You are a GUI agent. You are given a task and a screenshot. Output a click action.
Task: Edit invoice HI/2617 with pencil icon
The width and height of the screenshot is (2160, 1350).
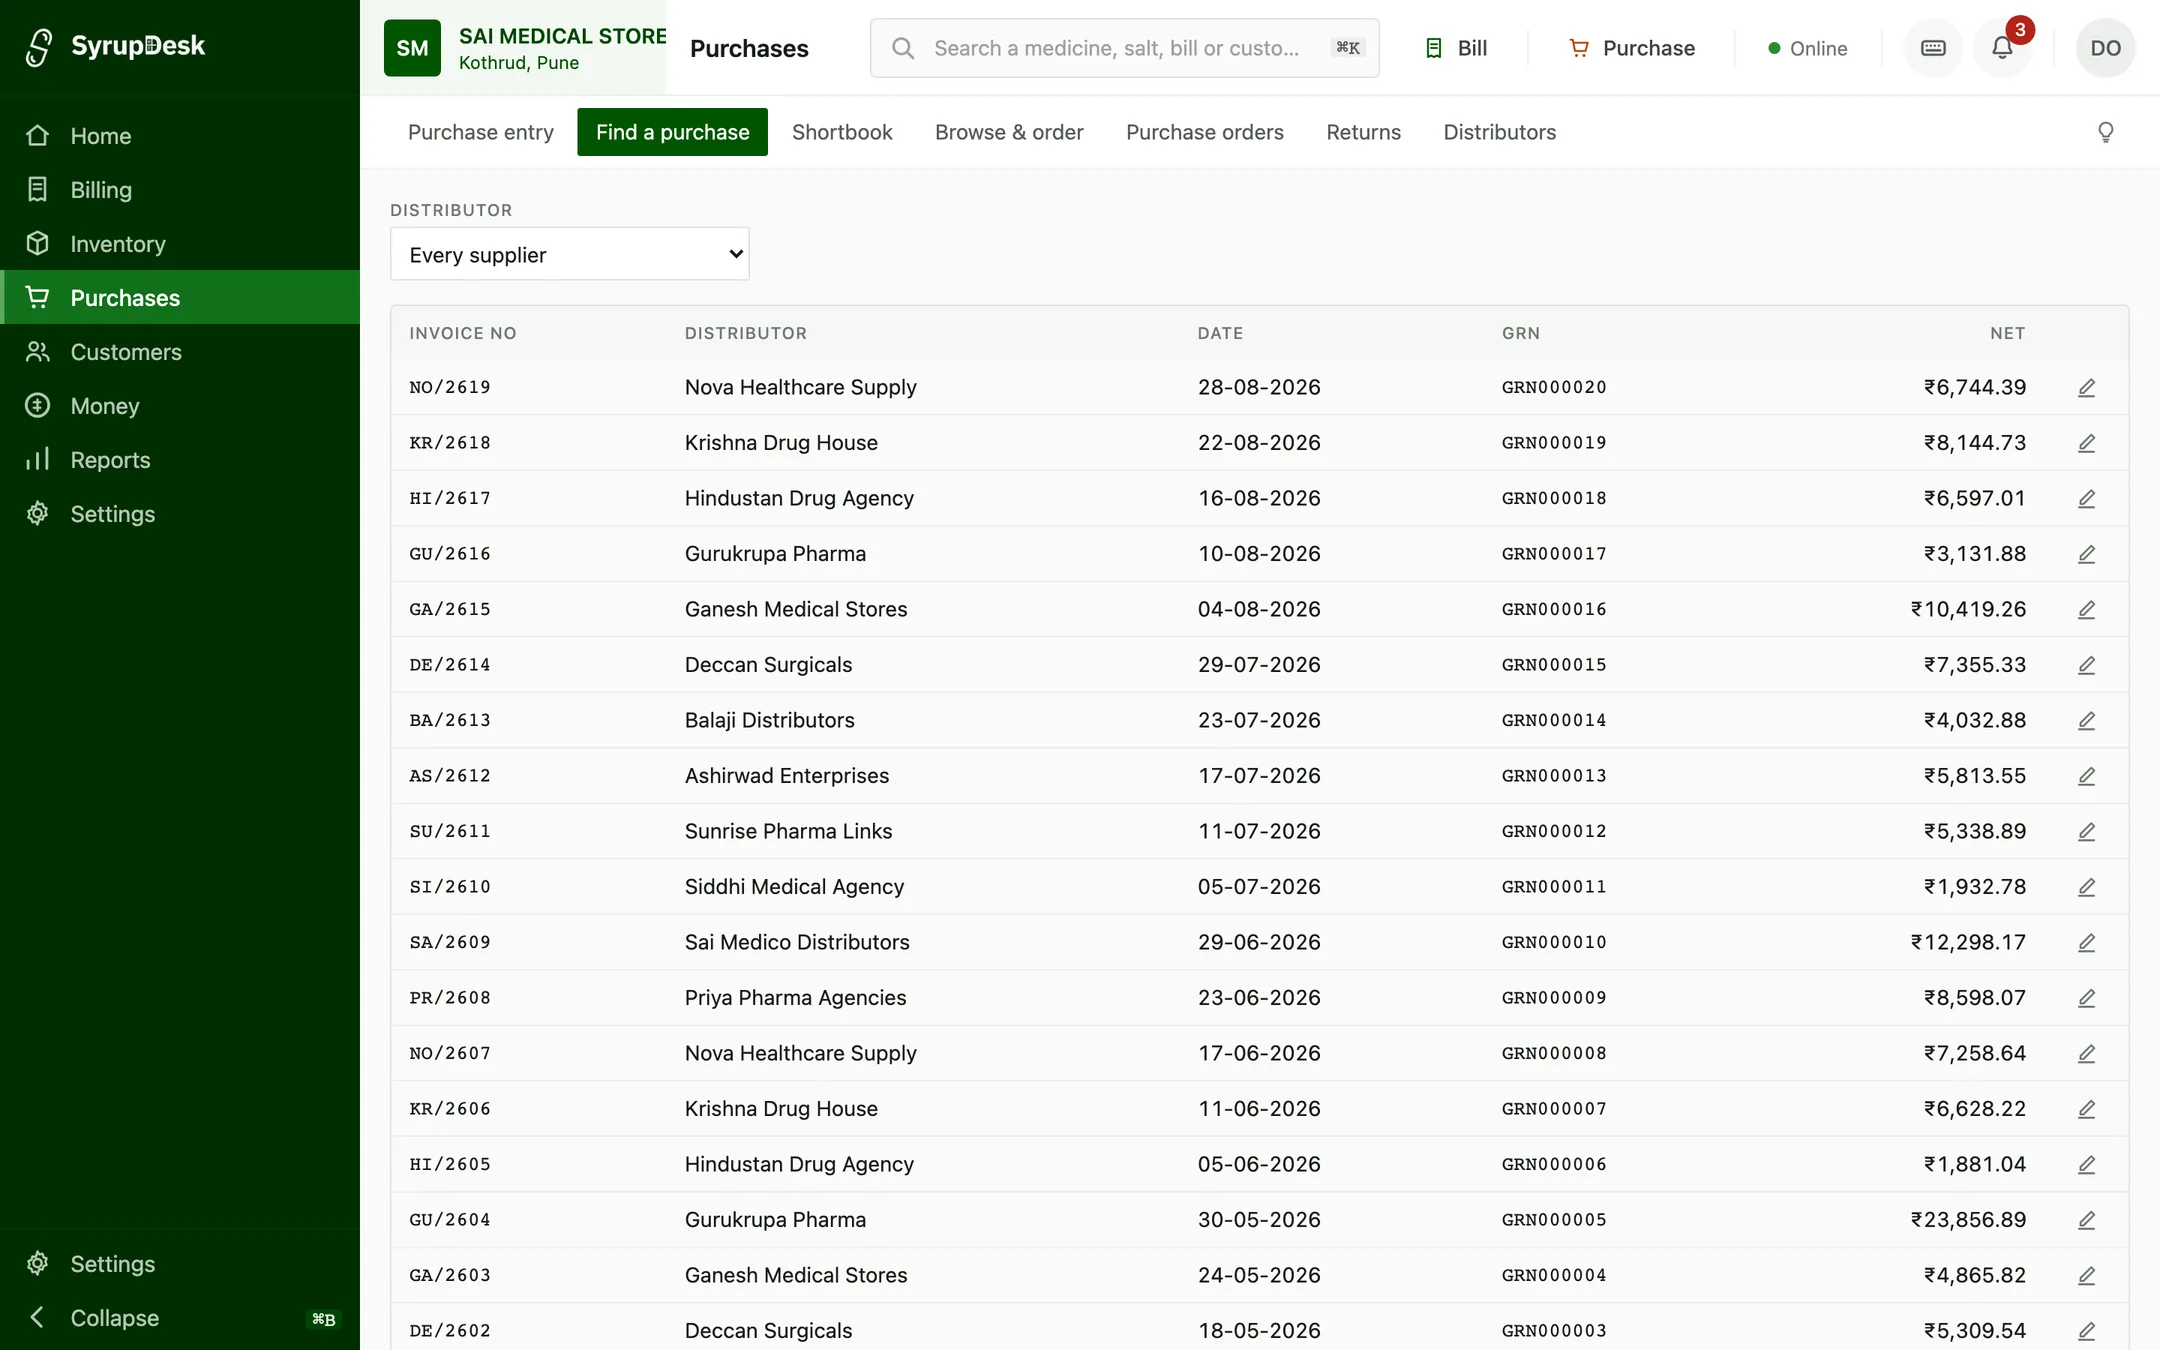(x=2086, y=499)
